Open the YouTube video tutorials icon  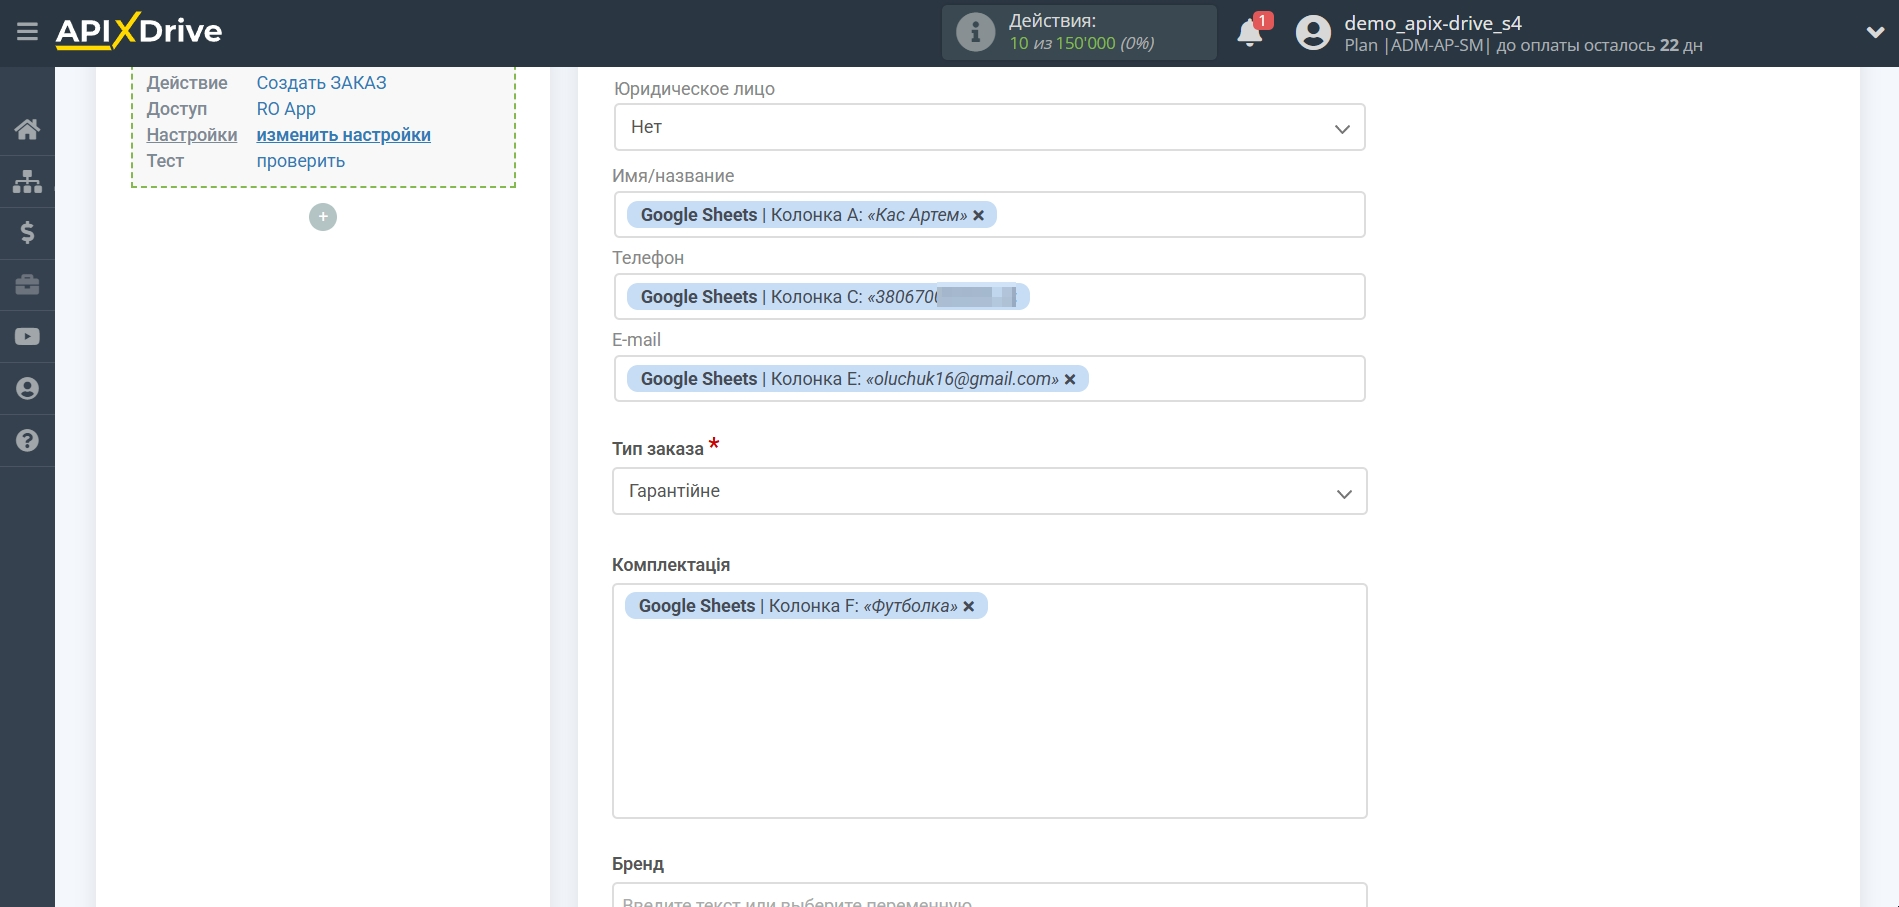[27, 337]
